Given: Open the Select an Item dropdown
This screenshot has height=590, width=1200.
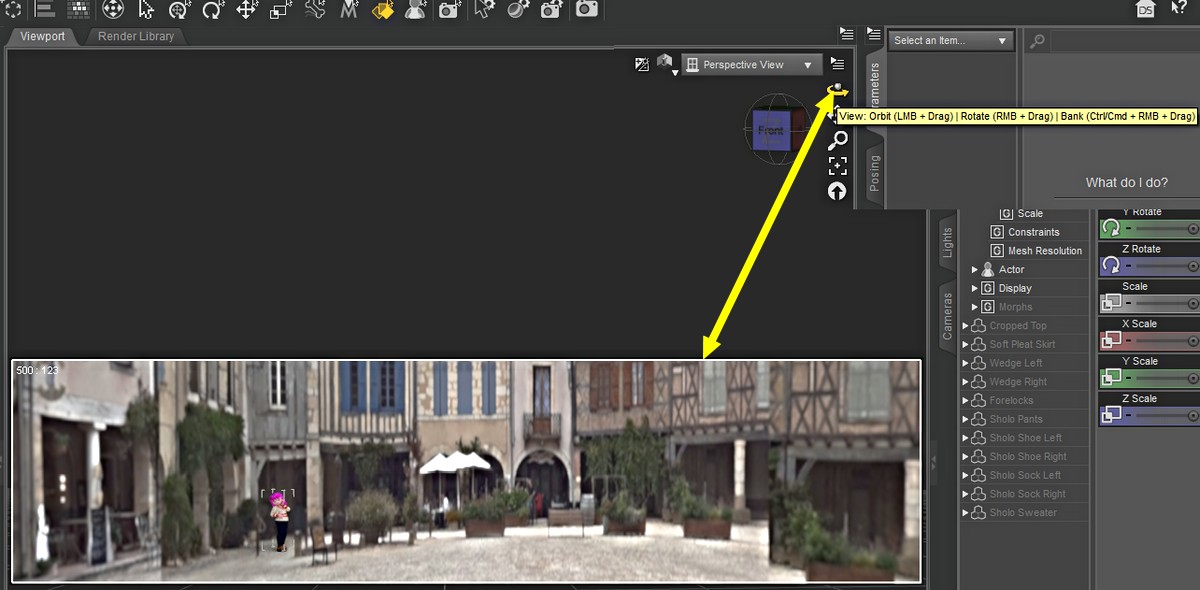Looking at the screenshot, I should [951, 41].
